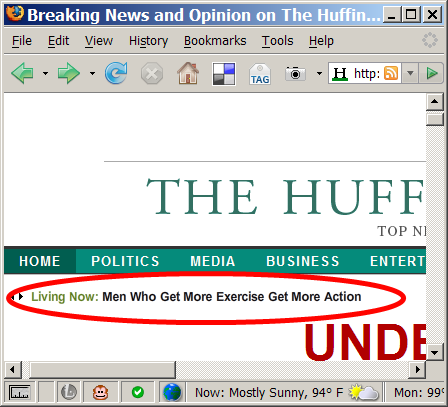Click the vertical scrollbar down arrow
Screen dimensions: 448x407
tap(434, 352)
